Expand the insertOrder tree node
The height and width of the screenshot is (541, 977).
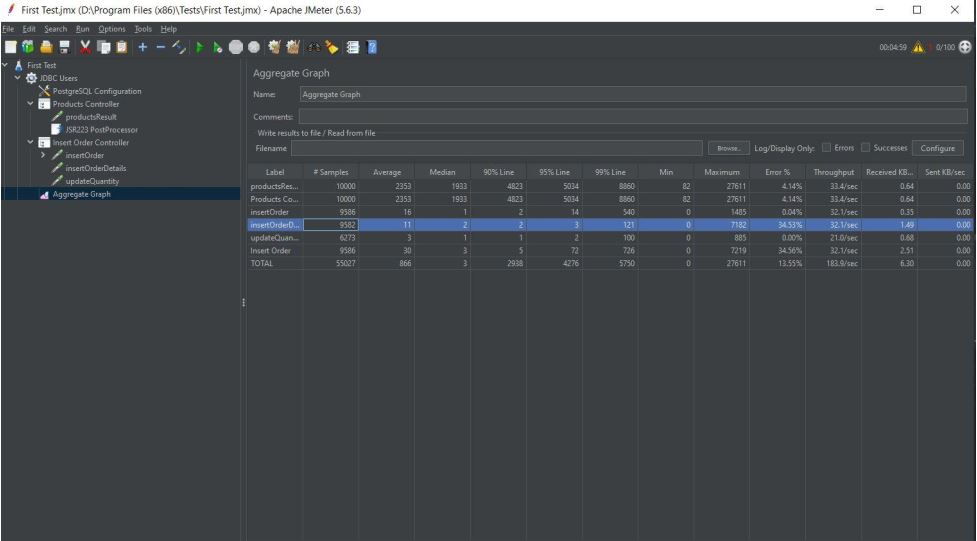point(42,155)
